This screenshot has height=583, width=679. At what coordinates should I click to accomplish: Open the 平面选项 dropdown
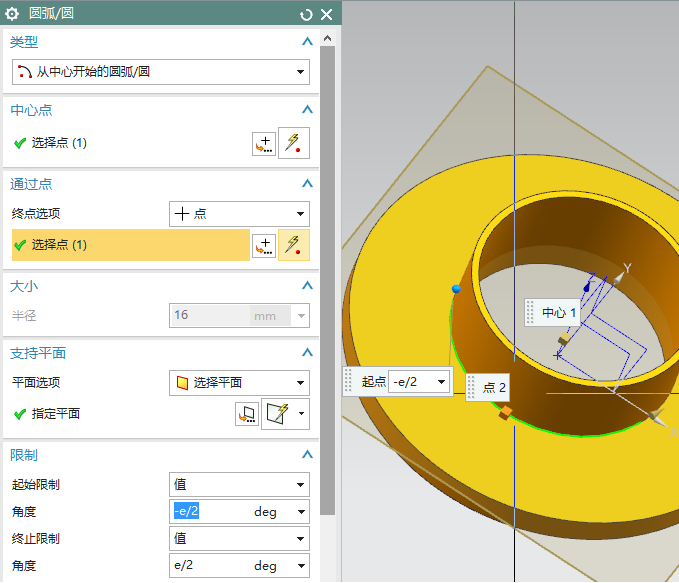coord(239,382)
